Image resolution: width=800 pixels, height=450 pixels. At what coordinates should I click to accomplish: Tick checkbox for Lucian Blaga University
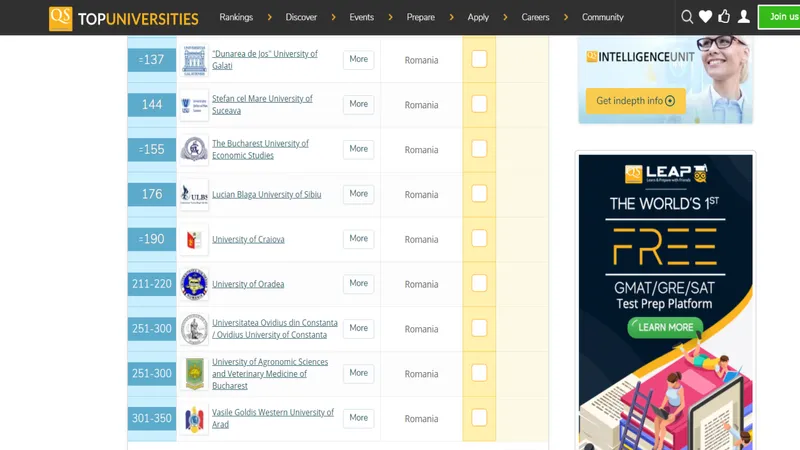pos(479,193)
